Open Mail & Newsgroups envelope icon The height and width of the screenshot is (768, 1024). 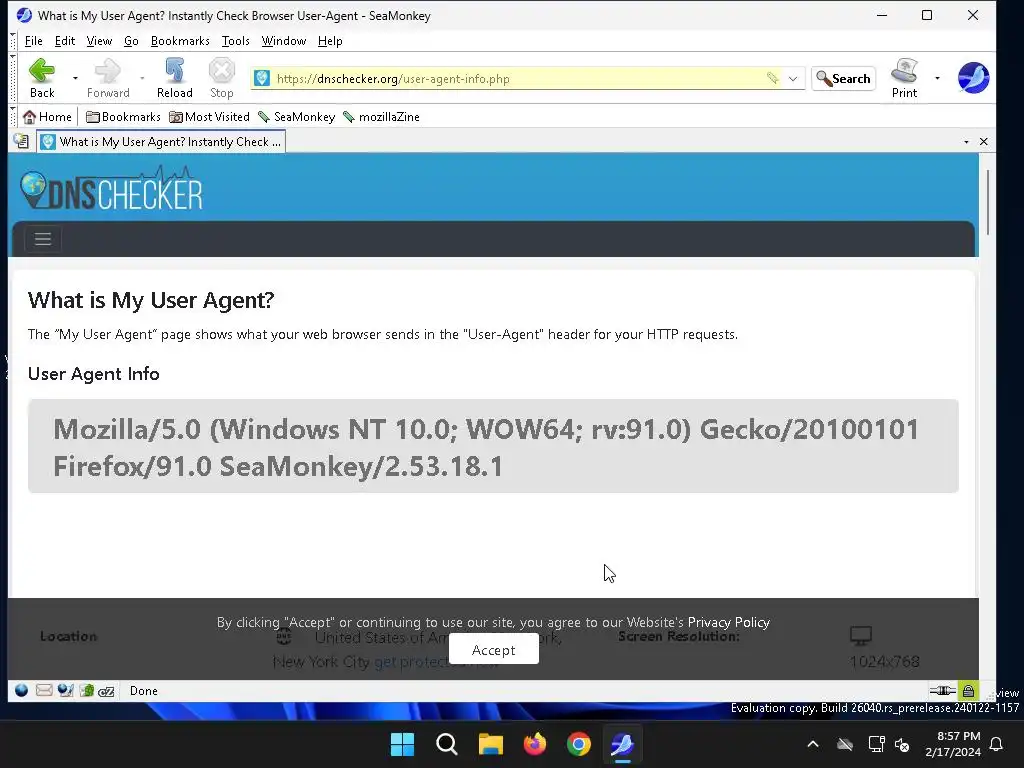(x=44, y=690)
